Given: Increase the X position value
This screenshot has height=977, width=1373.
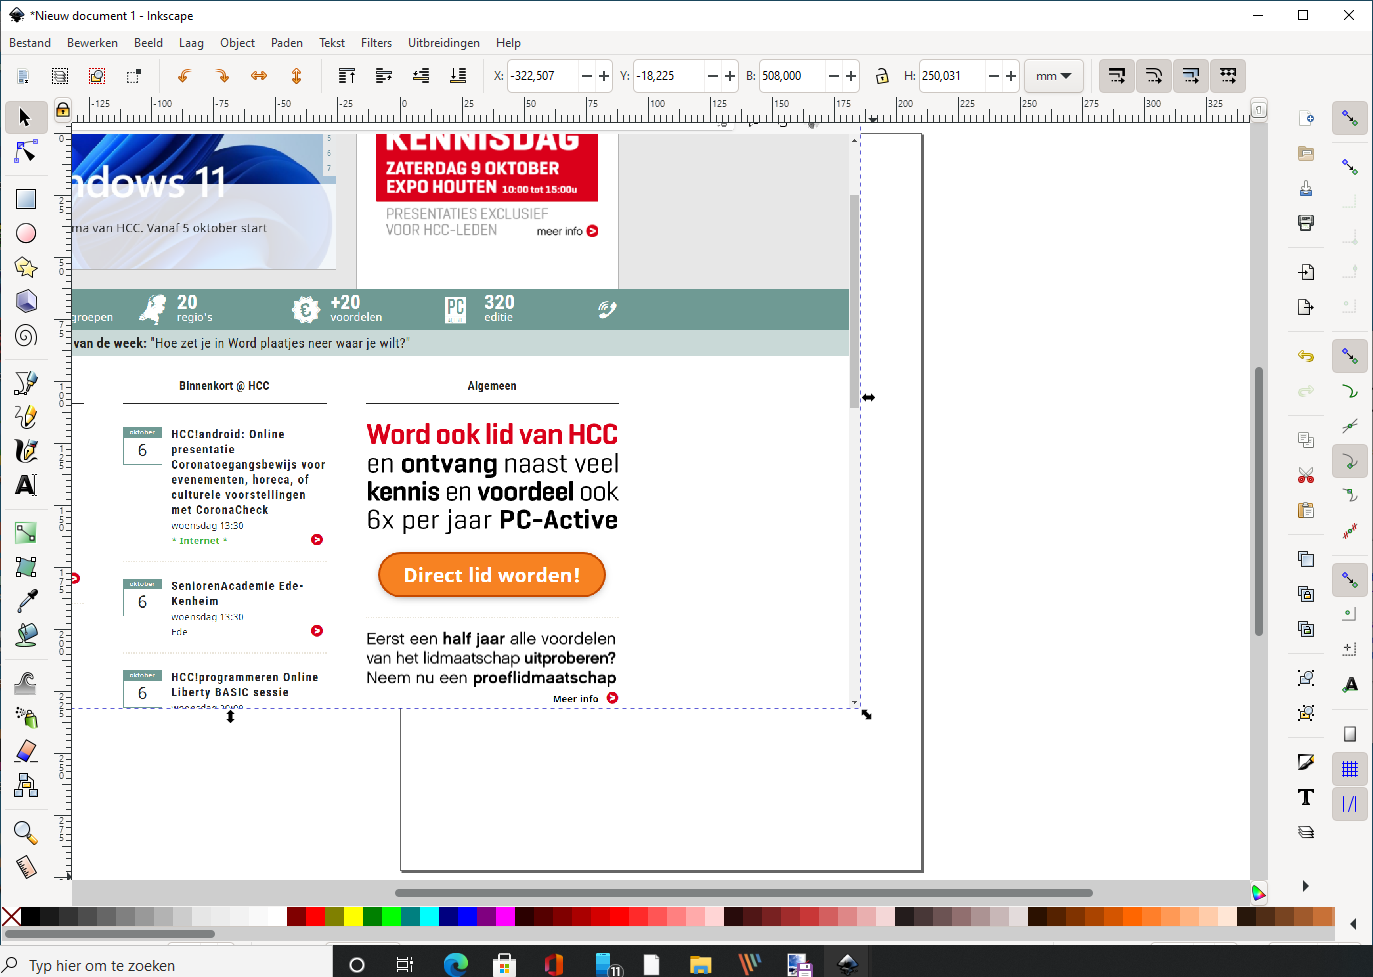Looking at the screenshot, I should [x=603, y=76].
